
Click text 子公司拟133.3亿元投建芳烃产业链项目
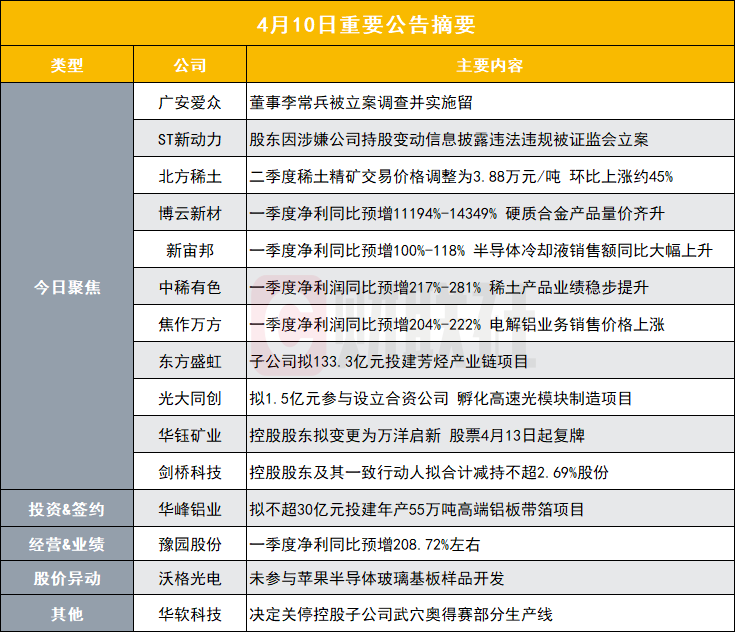[x=389, y=361]
